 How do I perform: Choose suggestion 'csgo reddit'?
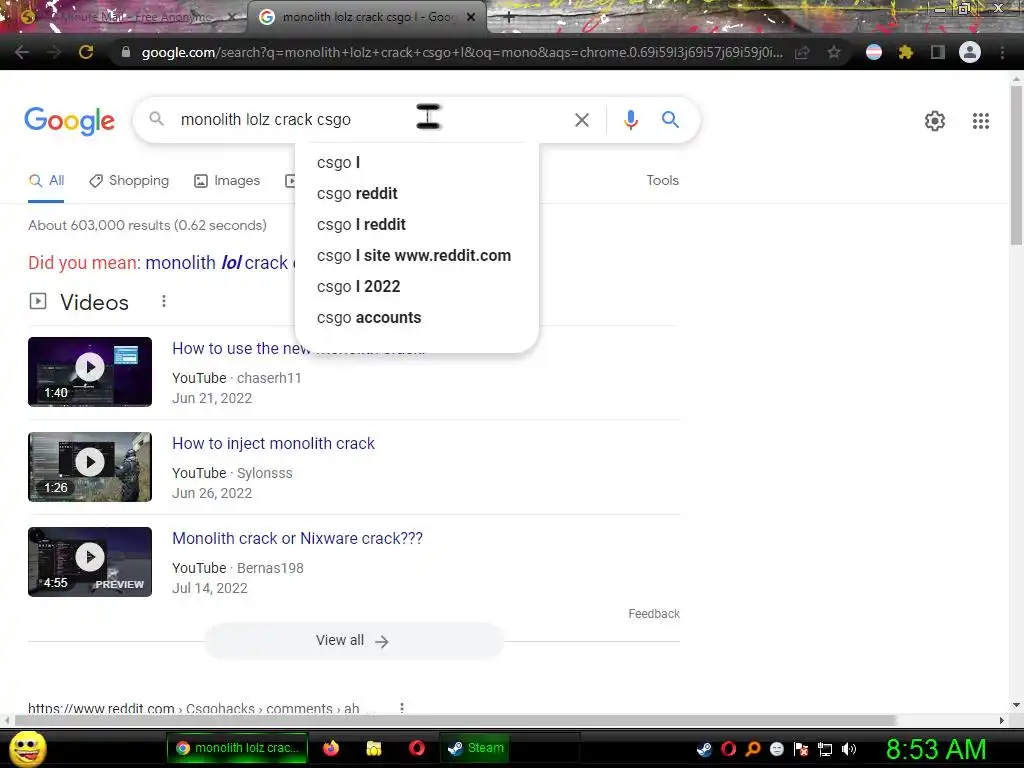tap(417, 193)
